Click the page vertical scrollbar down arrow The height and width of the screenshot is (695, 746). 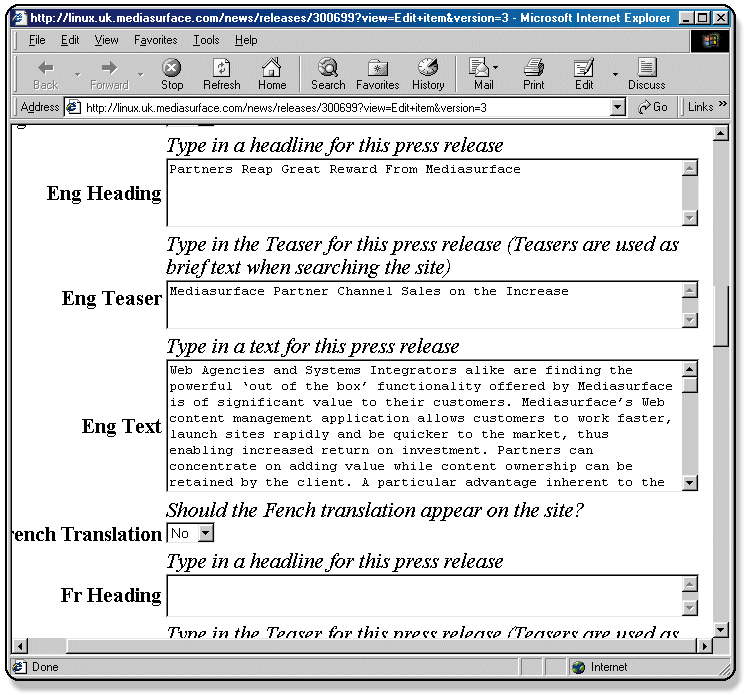click(721, 629)
